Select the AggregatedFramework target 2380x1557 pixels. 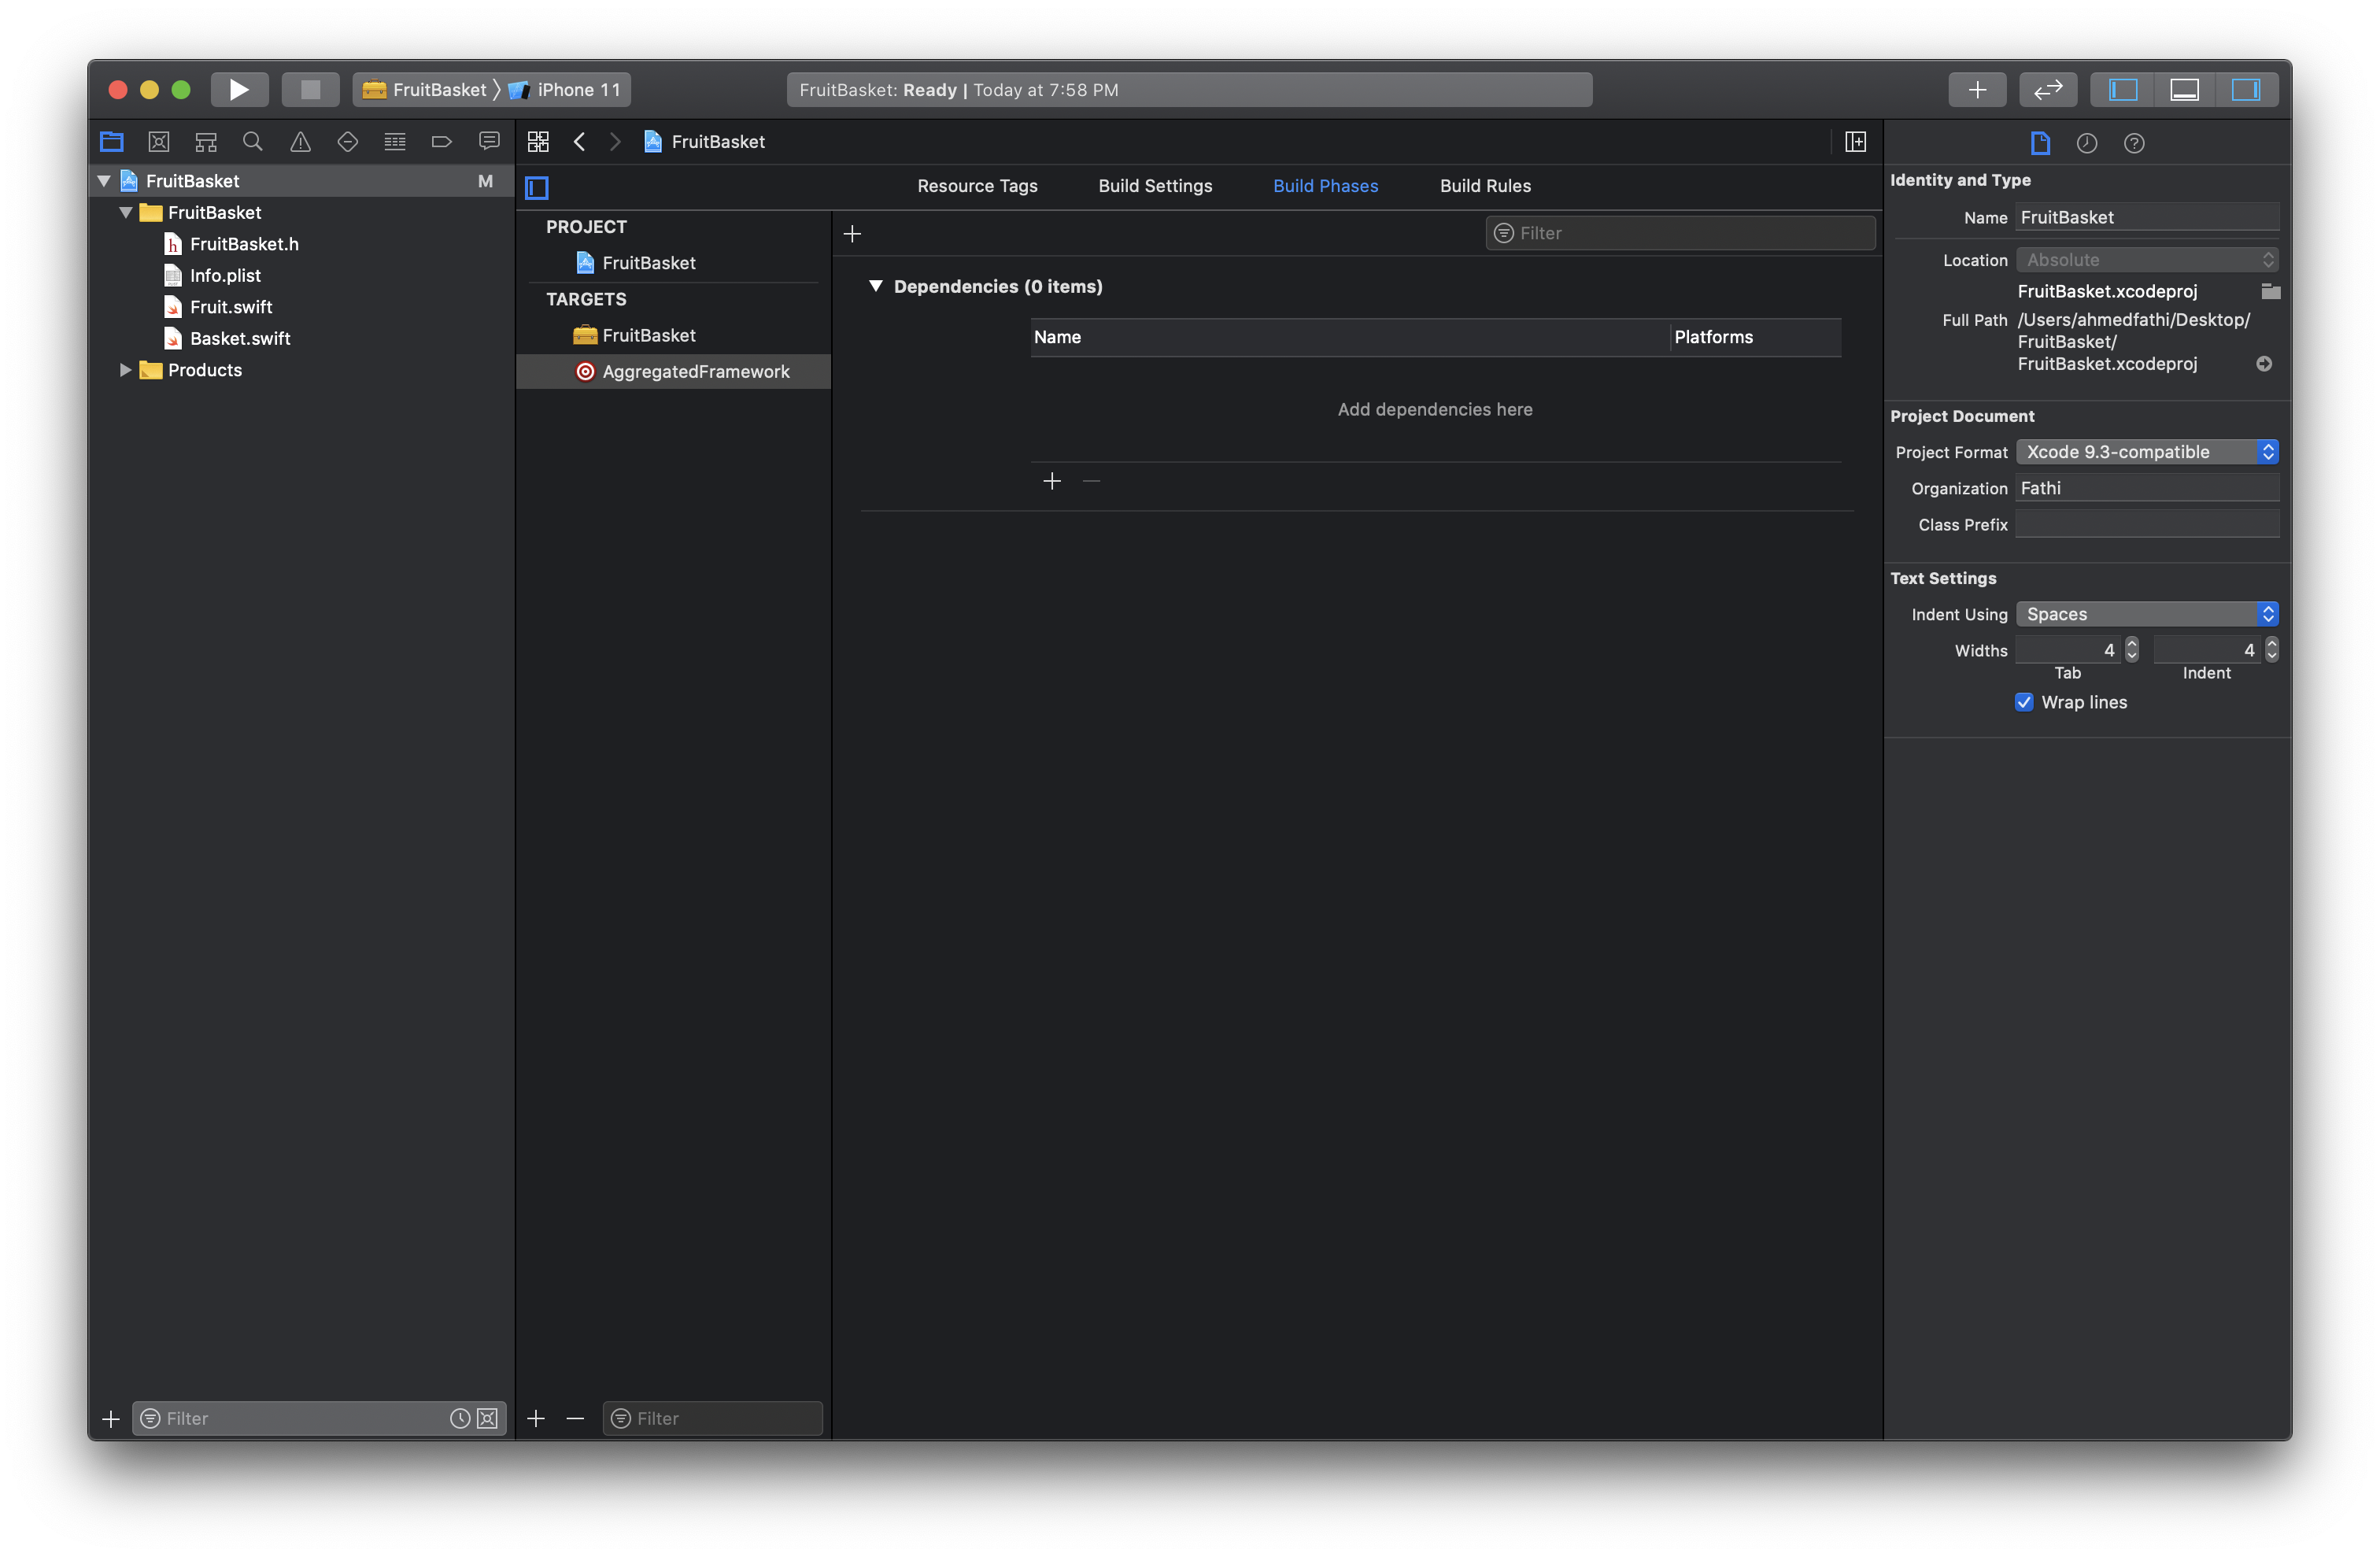click(674, 372)
